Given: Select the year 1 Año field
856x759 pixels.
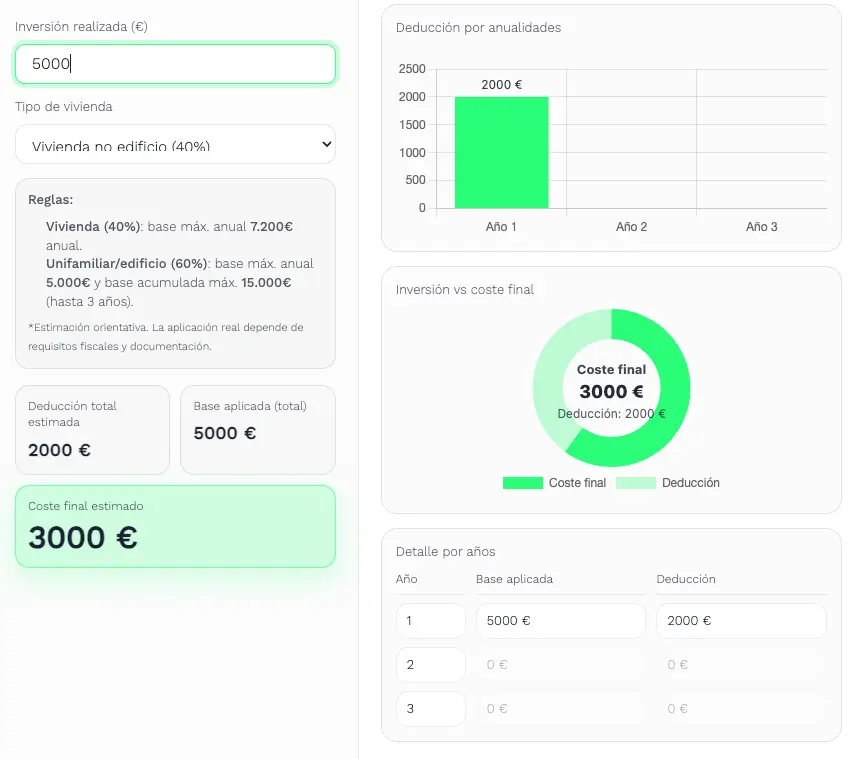Looking at the screenshot, I should (431, 621).
